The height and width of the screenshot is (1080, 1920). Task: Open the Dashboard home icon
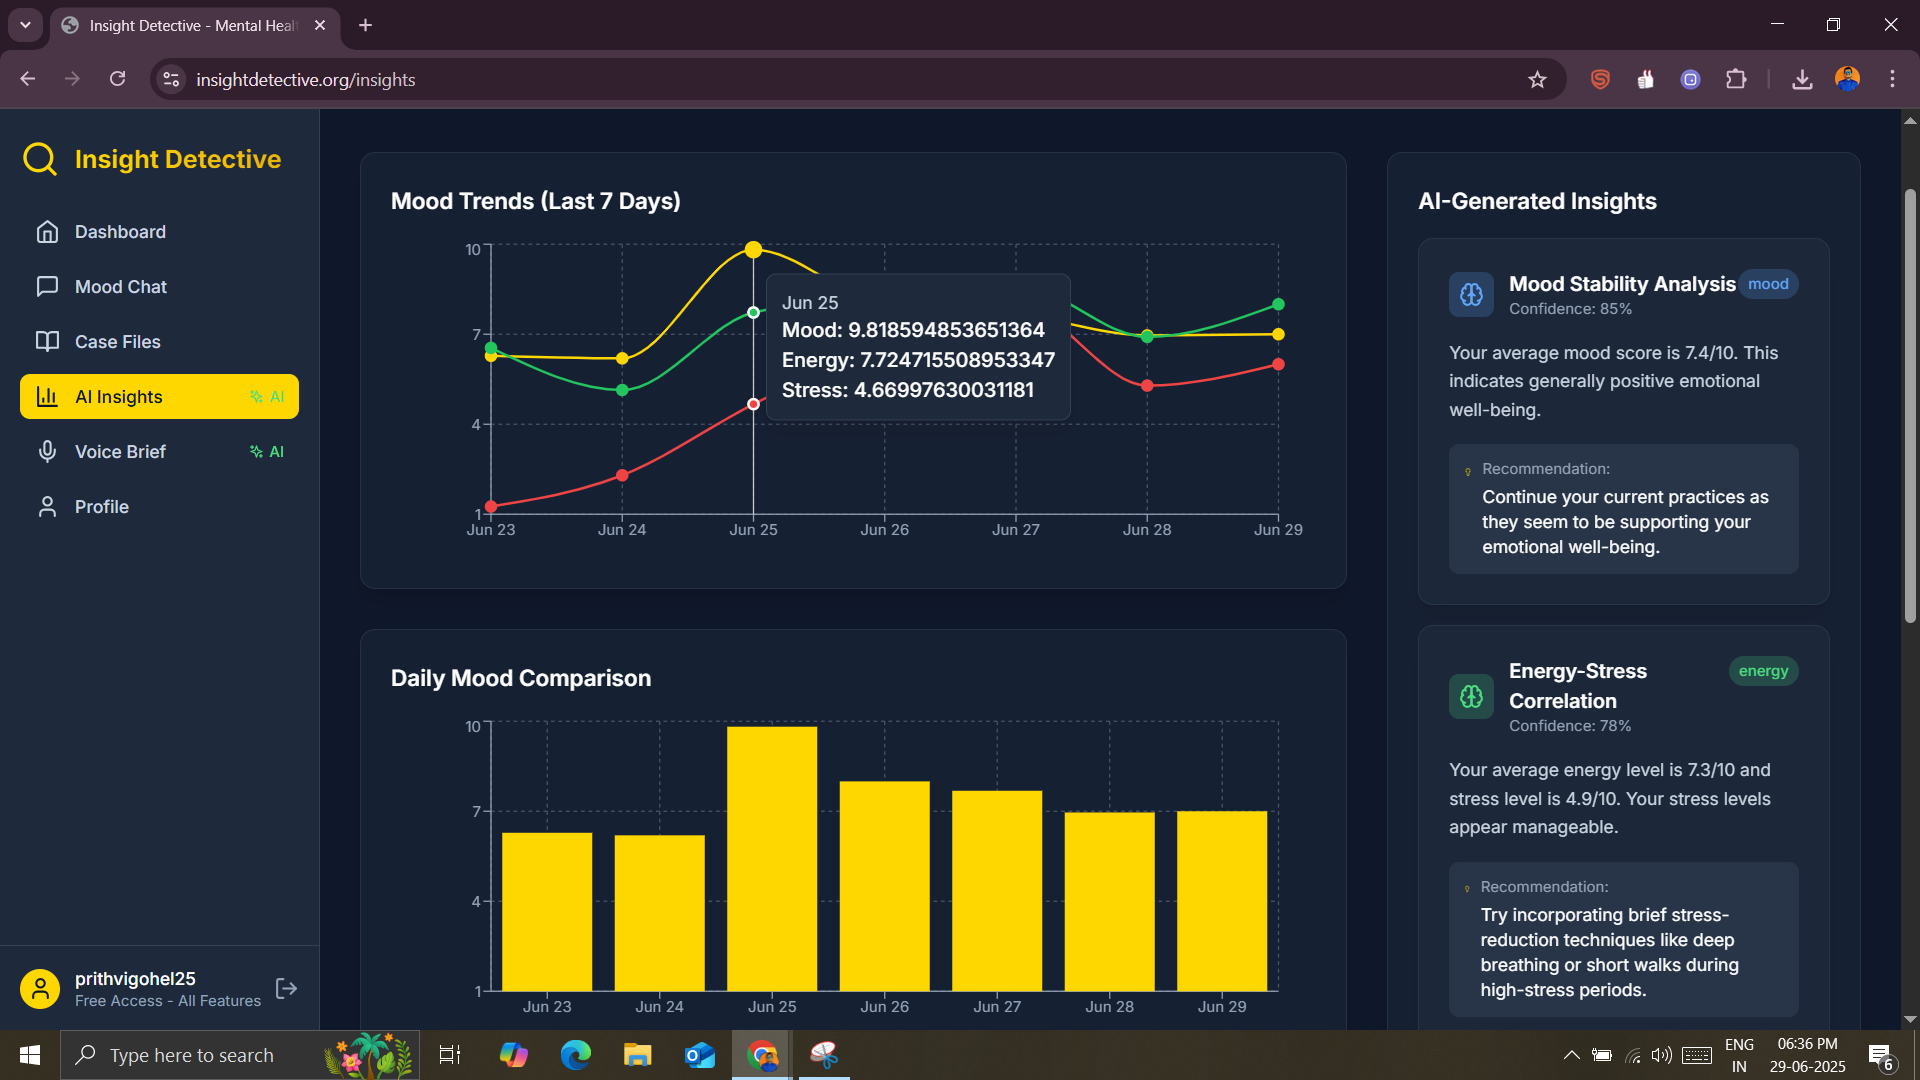47,232
